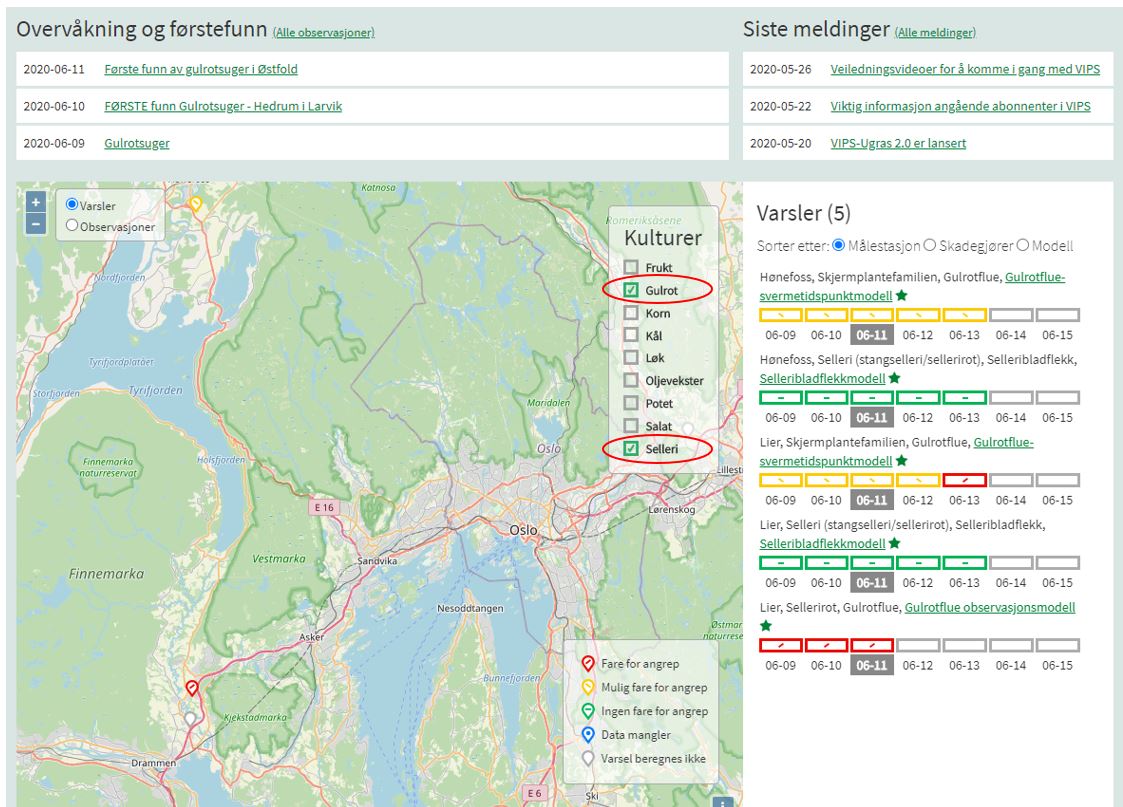Click the star beside Lier Gulrotflue-svermetidspunktmodell
Image resolution: width=1123 pixels, height=807 pixels.
pyautogui.click(x=902, y=460)
